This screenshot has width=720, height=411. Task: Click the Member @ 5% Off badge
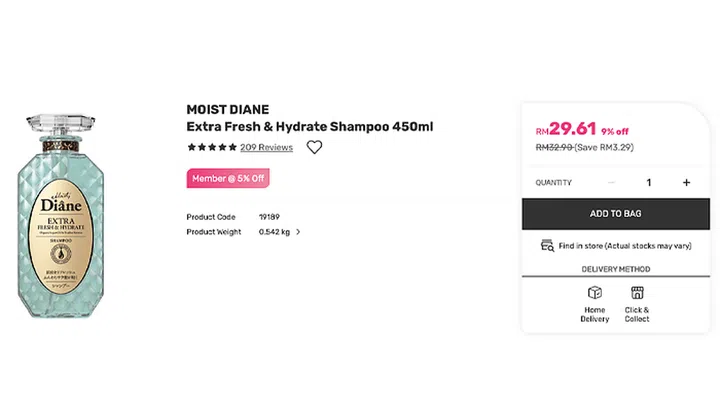tap(228, 179)
